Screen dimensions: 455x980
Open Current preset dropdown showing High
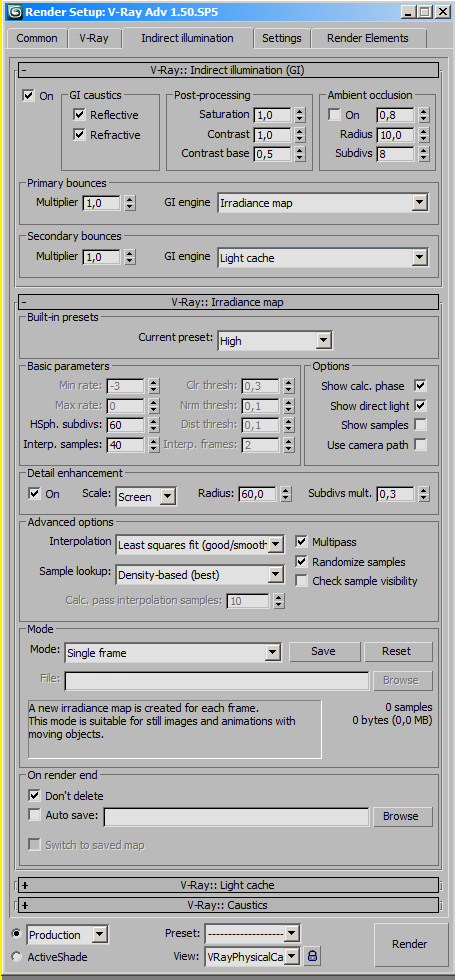275,341
